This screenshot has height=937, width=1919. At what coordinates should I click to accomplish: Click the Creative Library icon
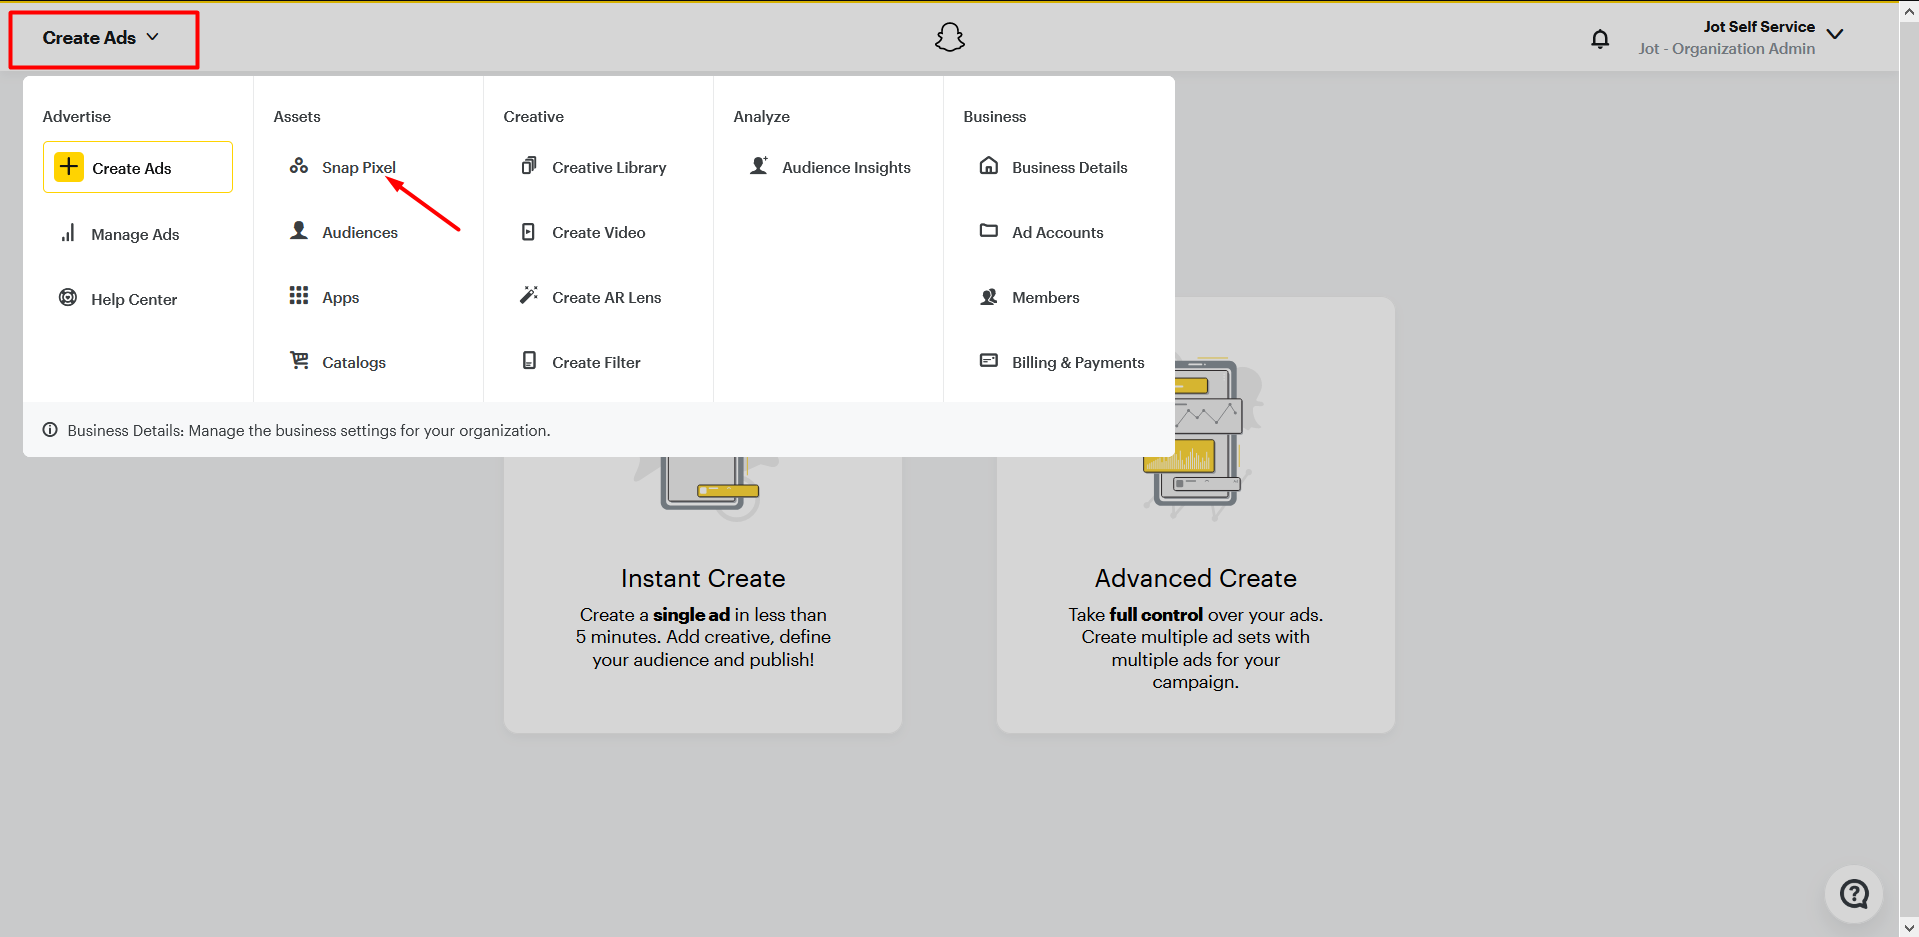(x=529, y=166)
